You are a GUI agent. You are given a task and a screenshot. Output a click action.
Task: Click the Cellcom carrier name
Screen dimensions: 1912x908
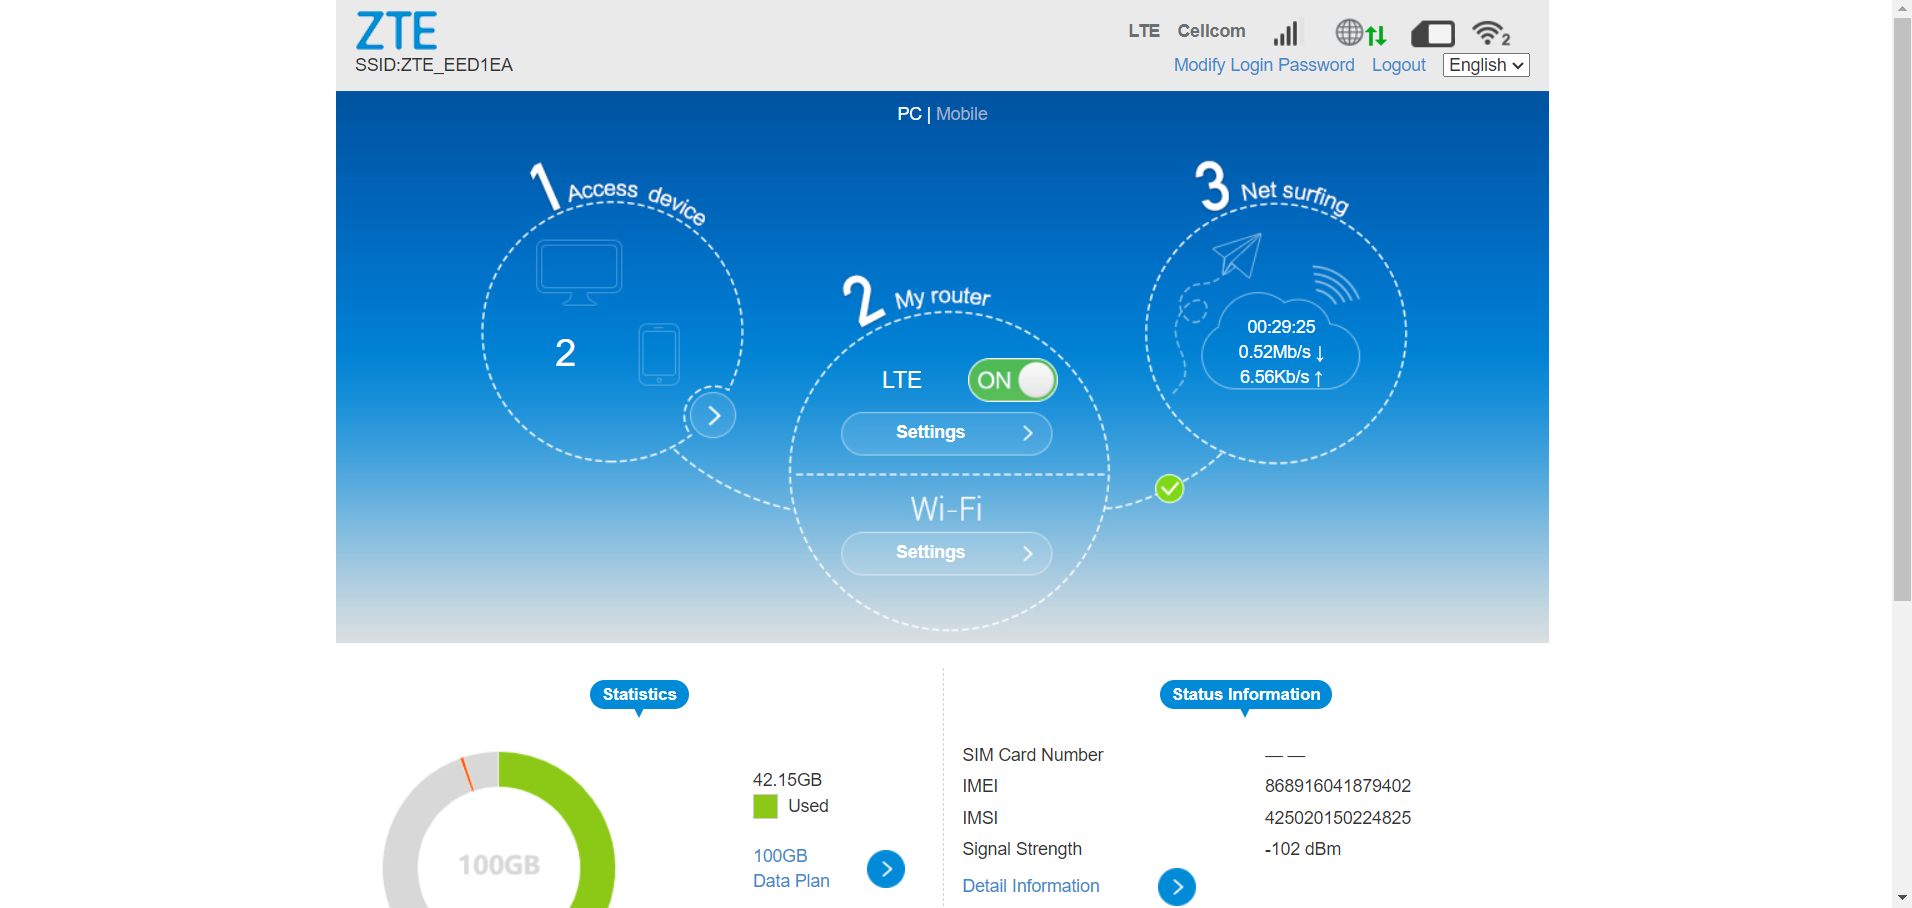tap(1211, 31)
